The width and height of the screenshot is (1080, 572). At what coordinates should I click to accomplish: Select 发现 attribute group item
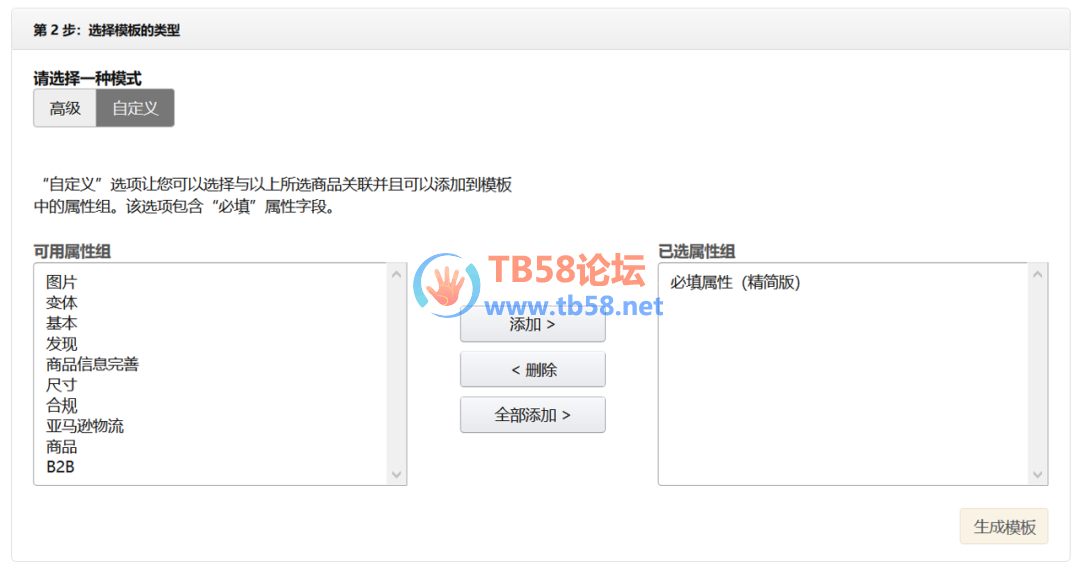coord(61,344)
